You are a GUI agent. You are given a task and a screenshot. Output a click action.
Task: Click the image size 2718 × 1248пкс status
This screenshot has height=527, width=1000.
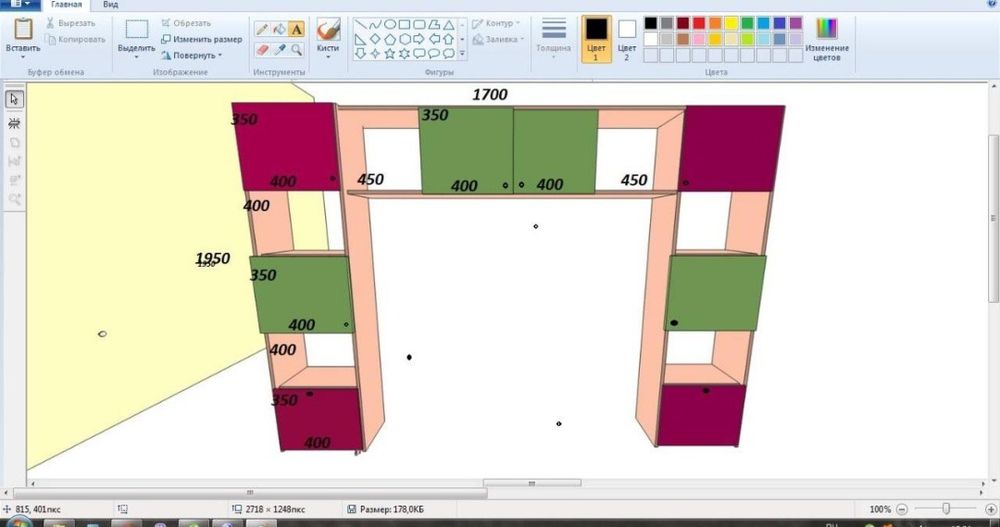[268, 509]
